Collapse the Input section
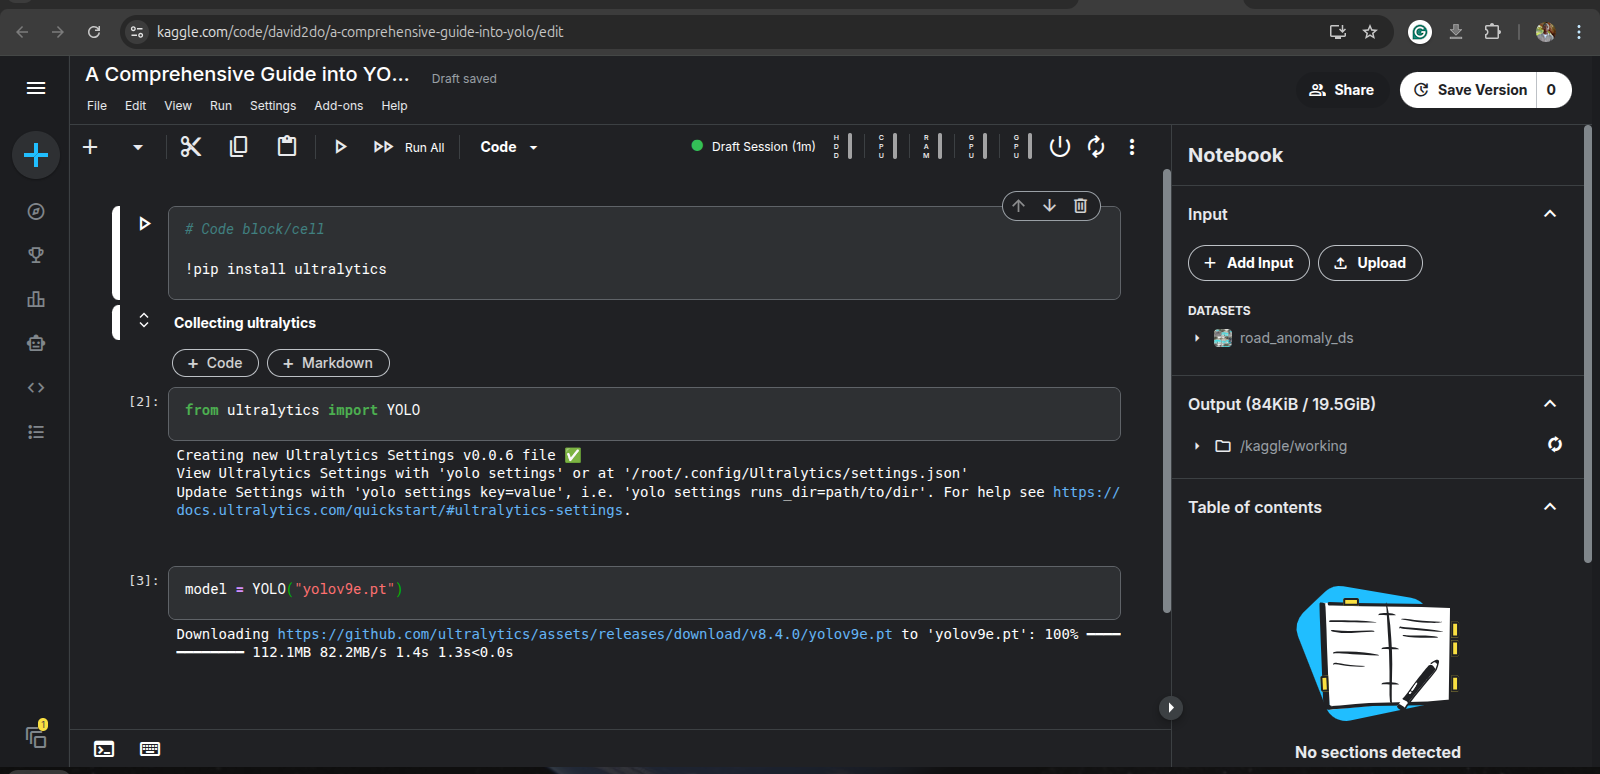The width and height of the screenshot is (1600, 774). (1550, 214)
